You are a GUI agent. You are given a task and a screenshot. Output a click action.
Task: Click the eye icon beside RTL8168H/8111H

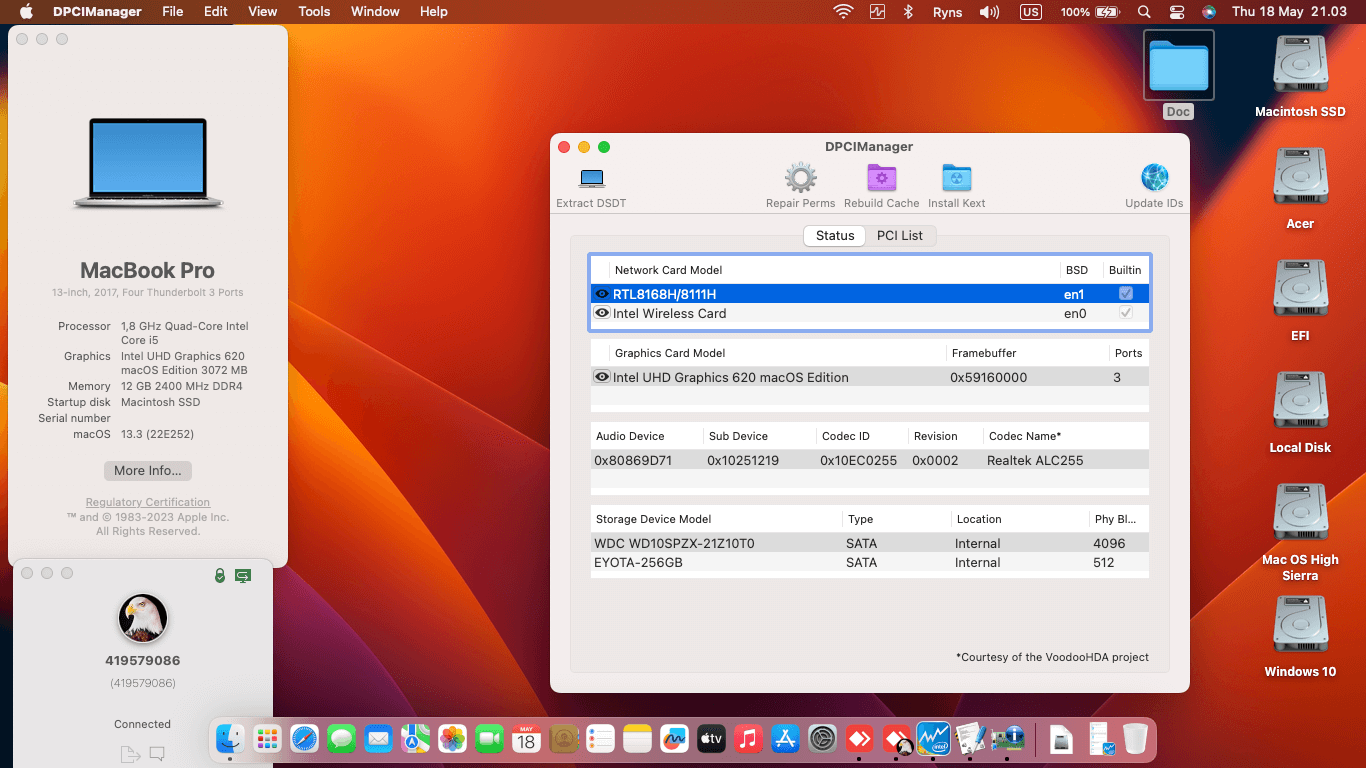pyautogui.click(x=602, y=294)
